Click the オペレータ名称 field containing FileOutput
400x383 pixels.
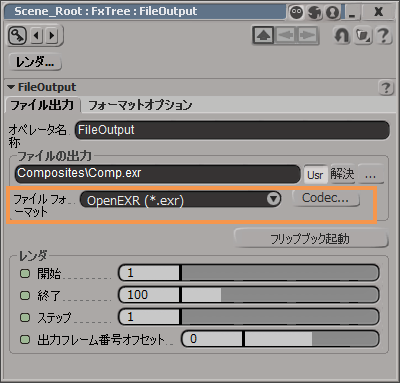pyautogui.click(x=232, y=130)
